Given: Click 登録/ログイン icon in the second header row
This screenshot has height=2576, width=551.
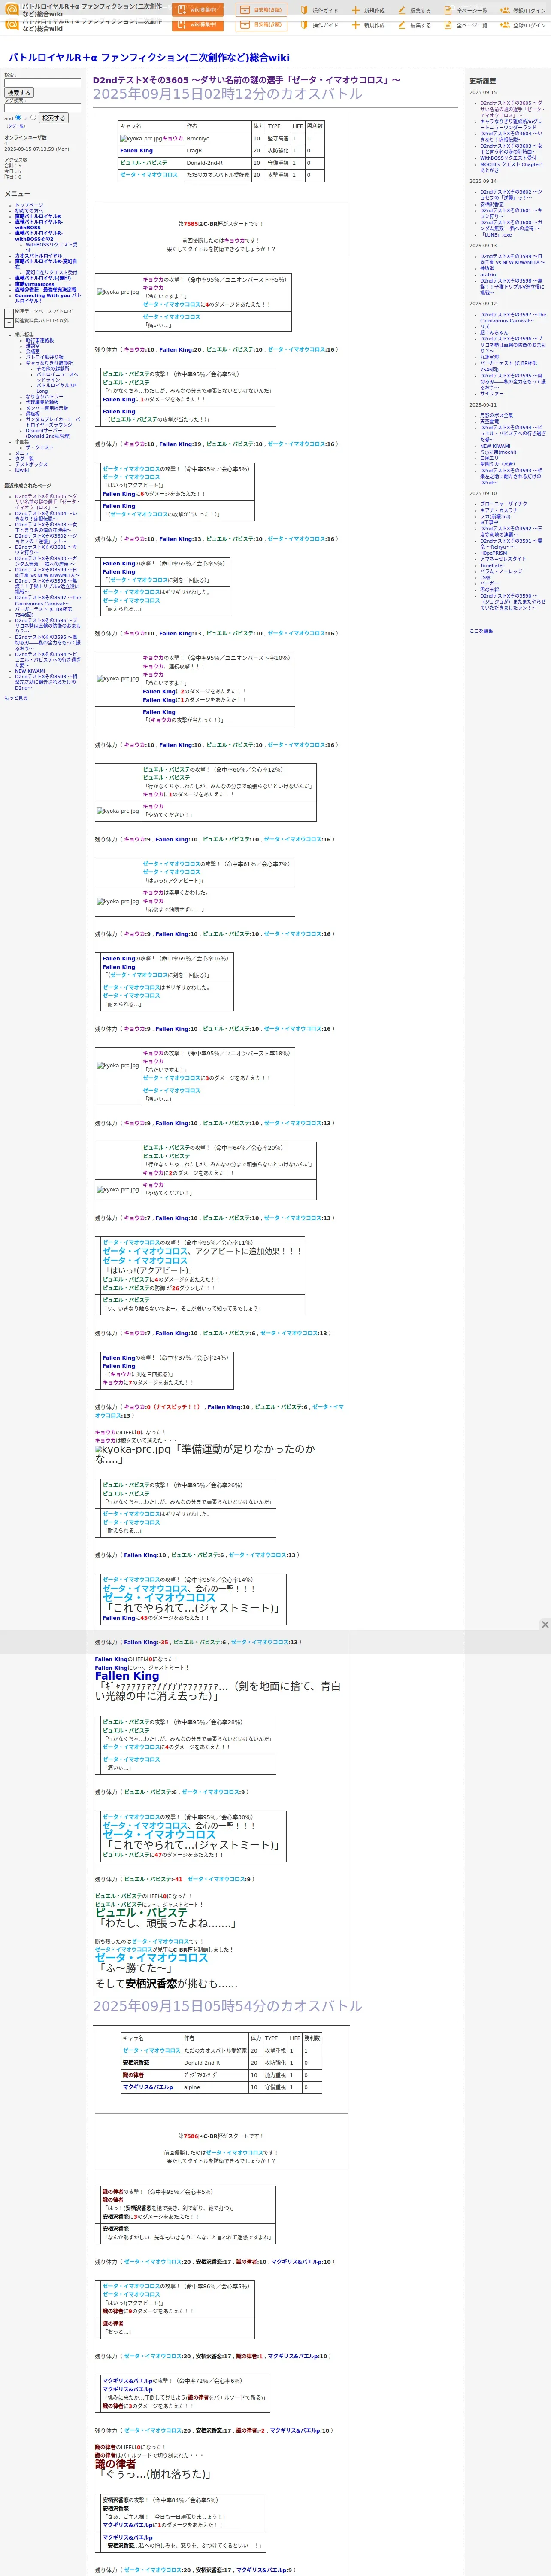Looking at the screenshot, I should 505,25.
